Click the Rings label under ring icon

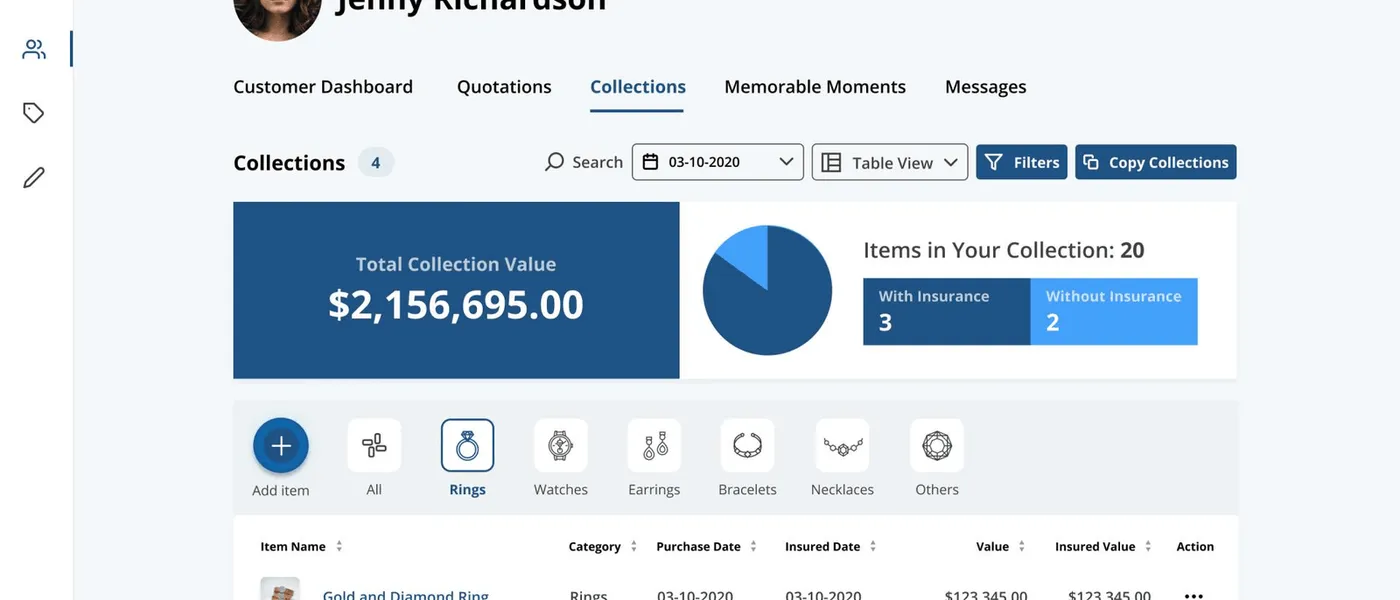click(x=468, y=490)
